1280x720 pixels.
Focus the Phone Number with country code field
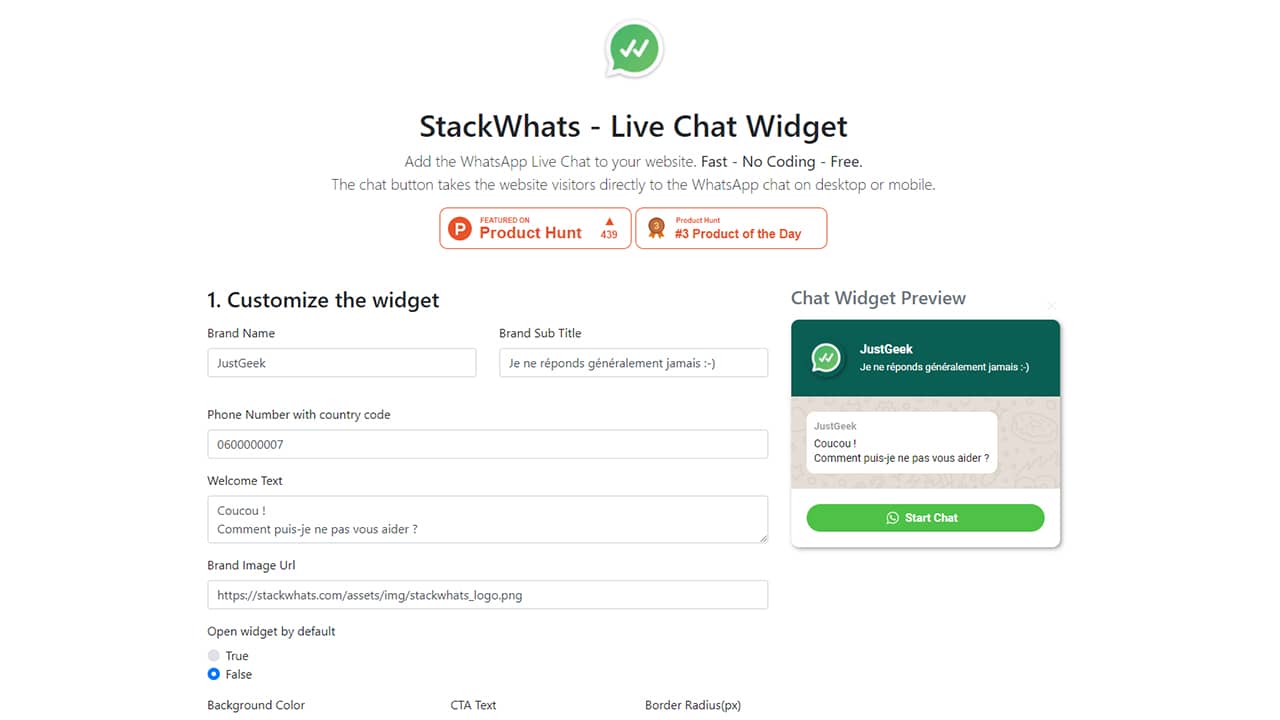(487, 444)
